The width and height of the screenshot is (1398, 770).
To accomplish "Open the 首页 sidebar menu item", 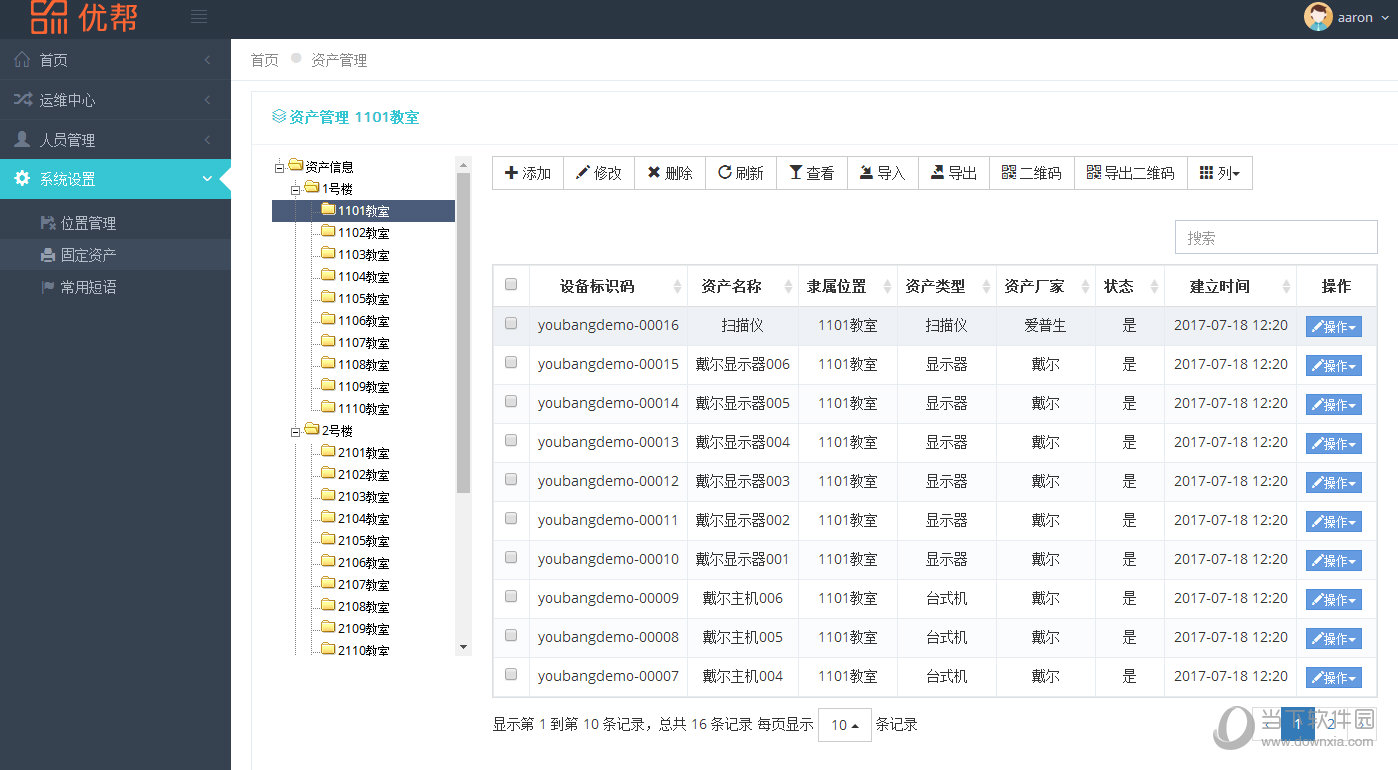I will [x=115, y=60].
